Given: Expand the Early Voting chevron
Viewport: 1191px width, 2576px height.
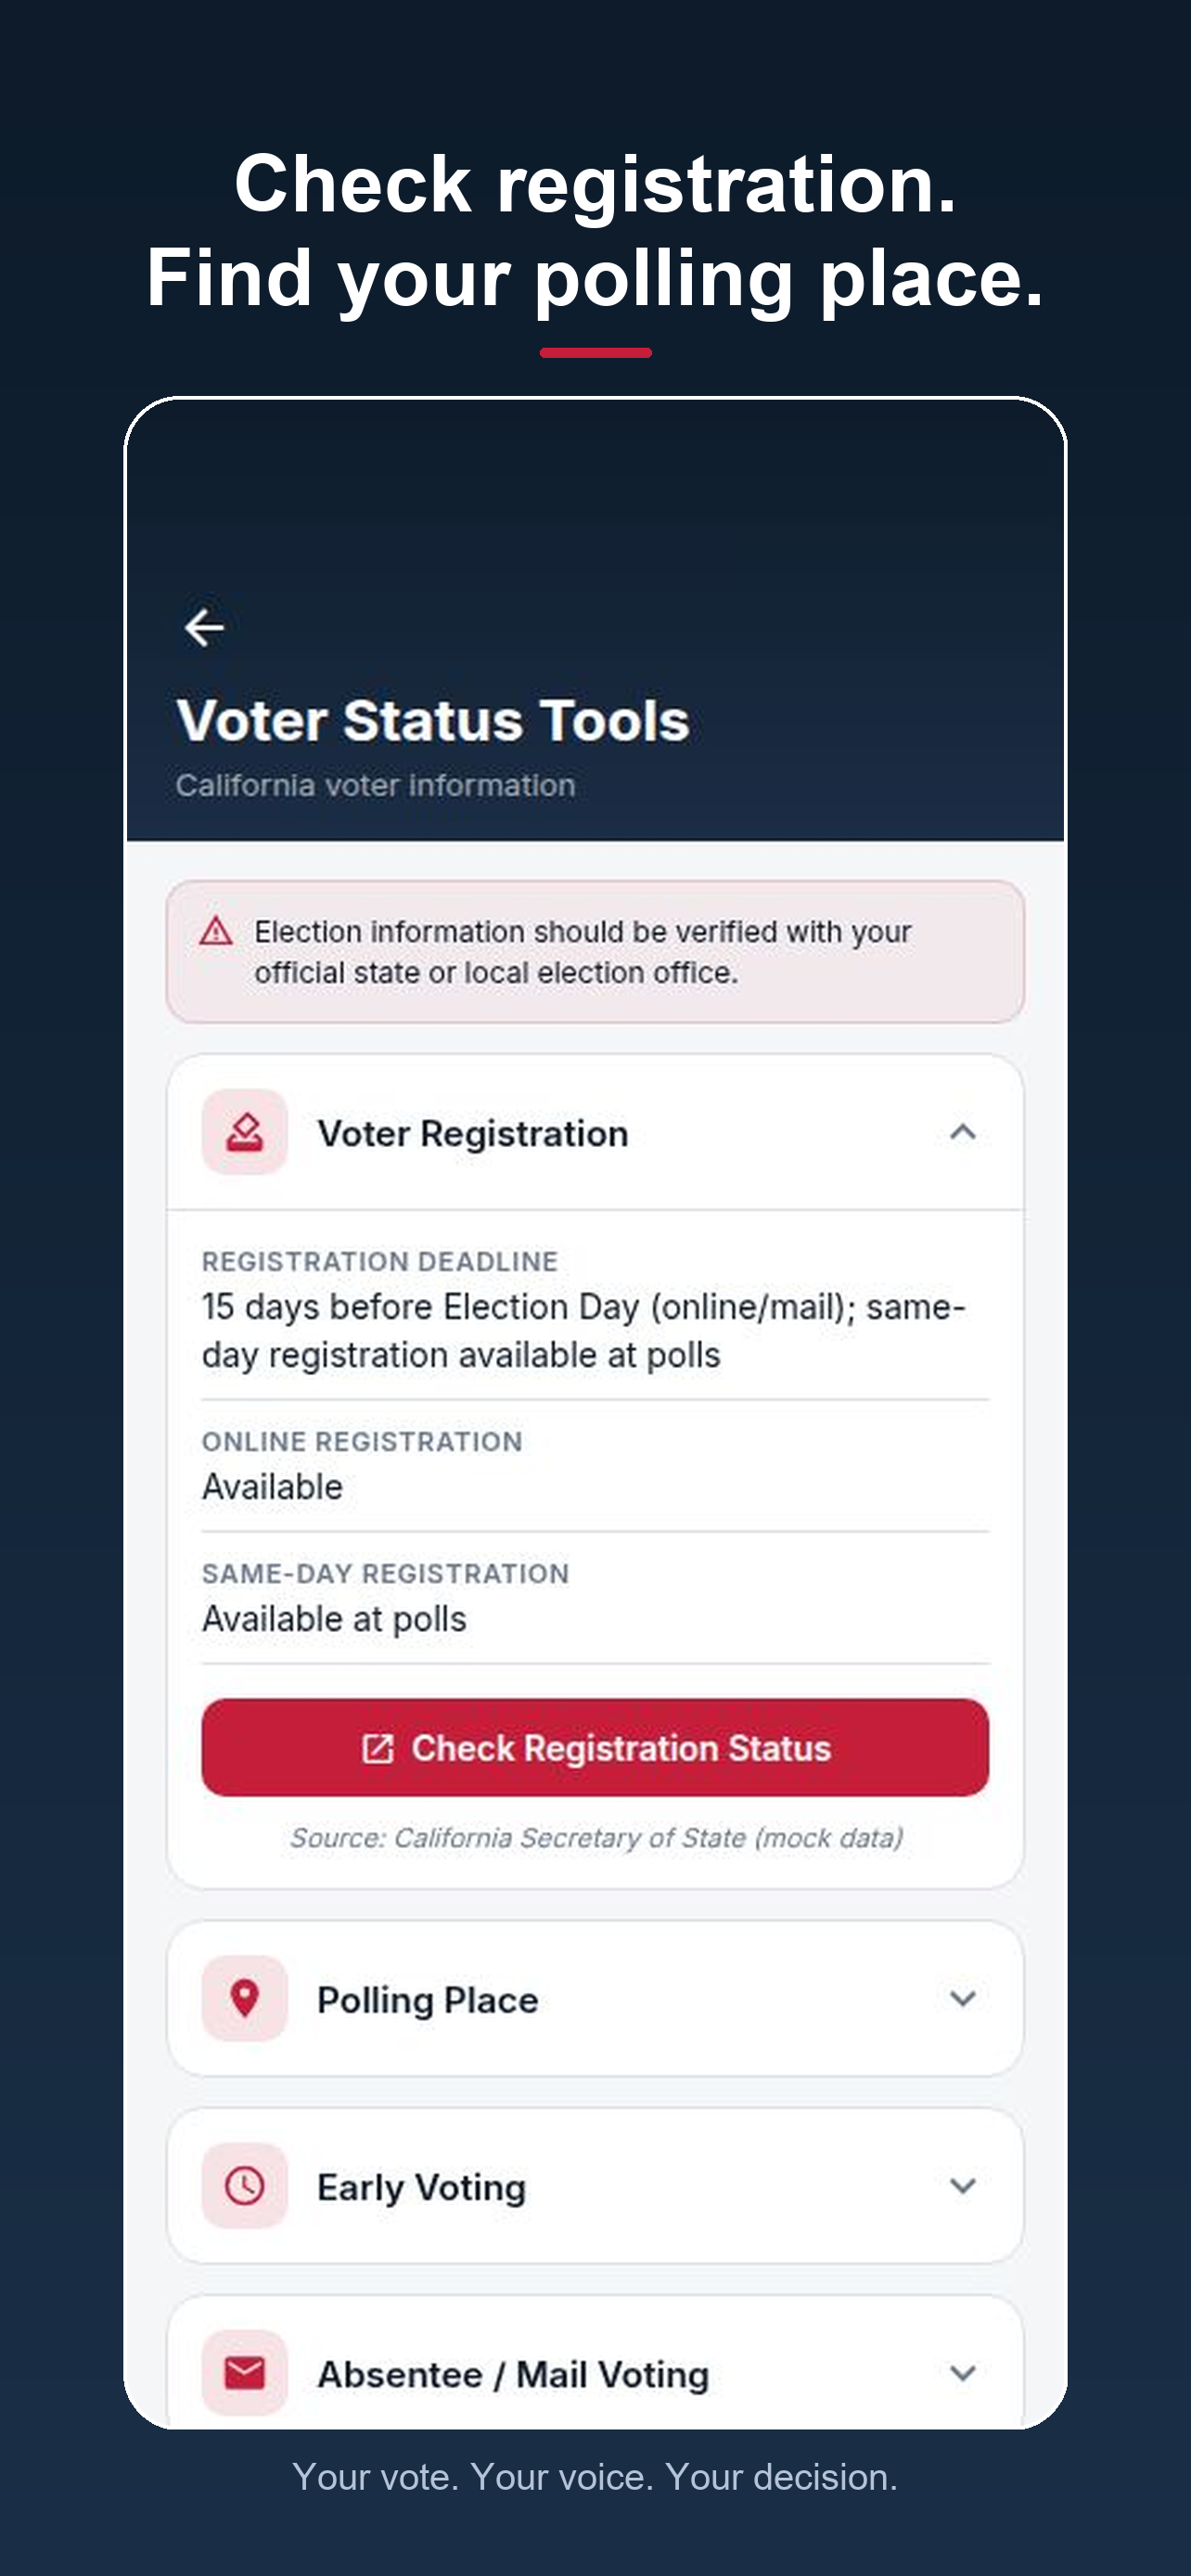Looking at the screenshot, I should point(962,2186).
